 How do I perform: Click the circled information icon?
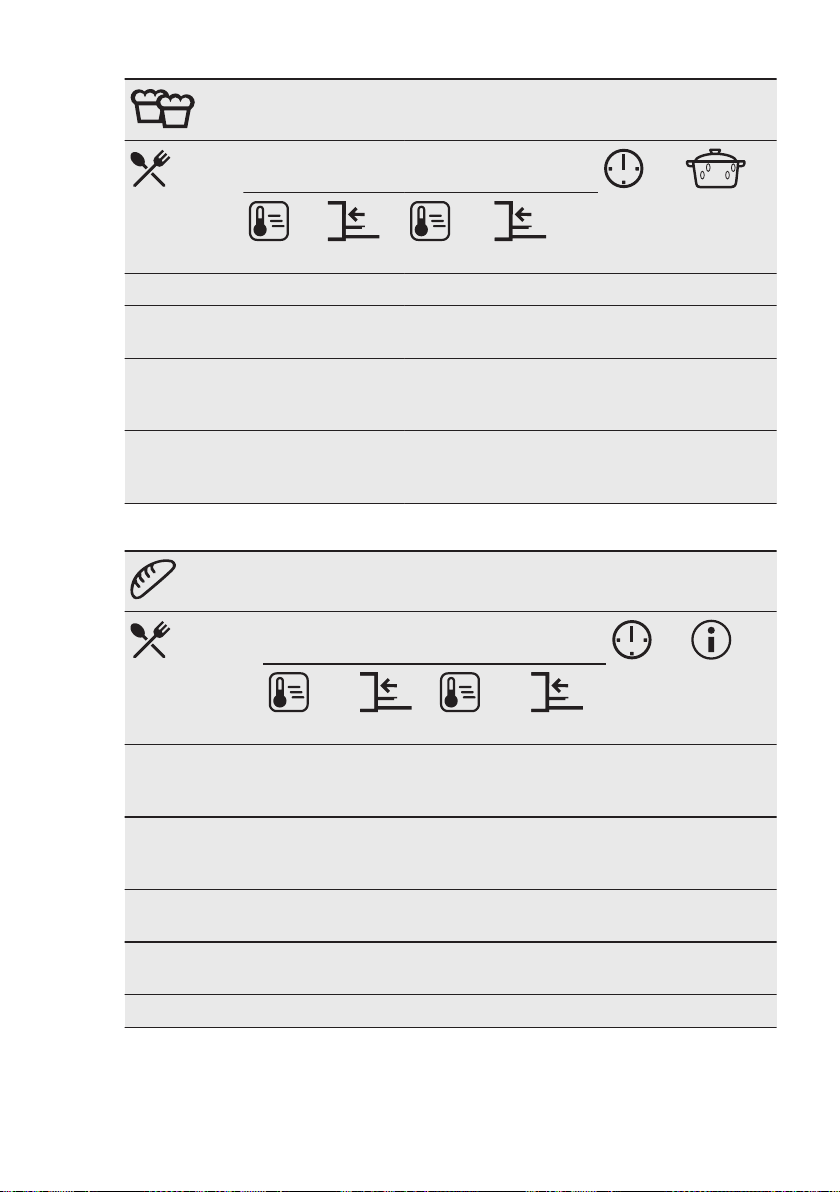[711, 639]
